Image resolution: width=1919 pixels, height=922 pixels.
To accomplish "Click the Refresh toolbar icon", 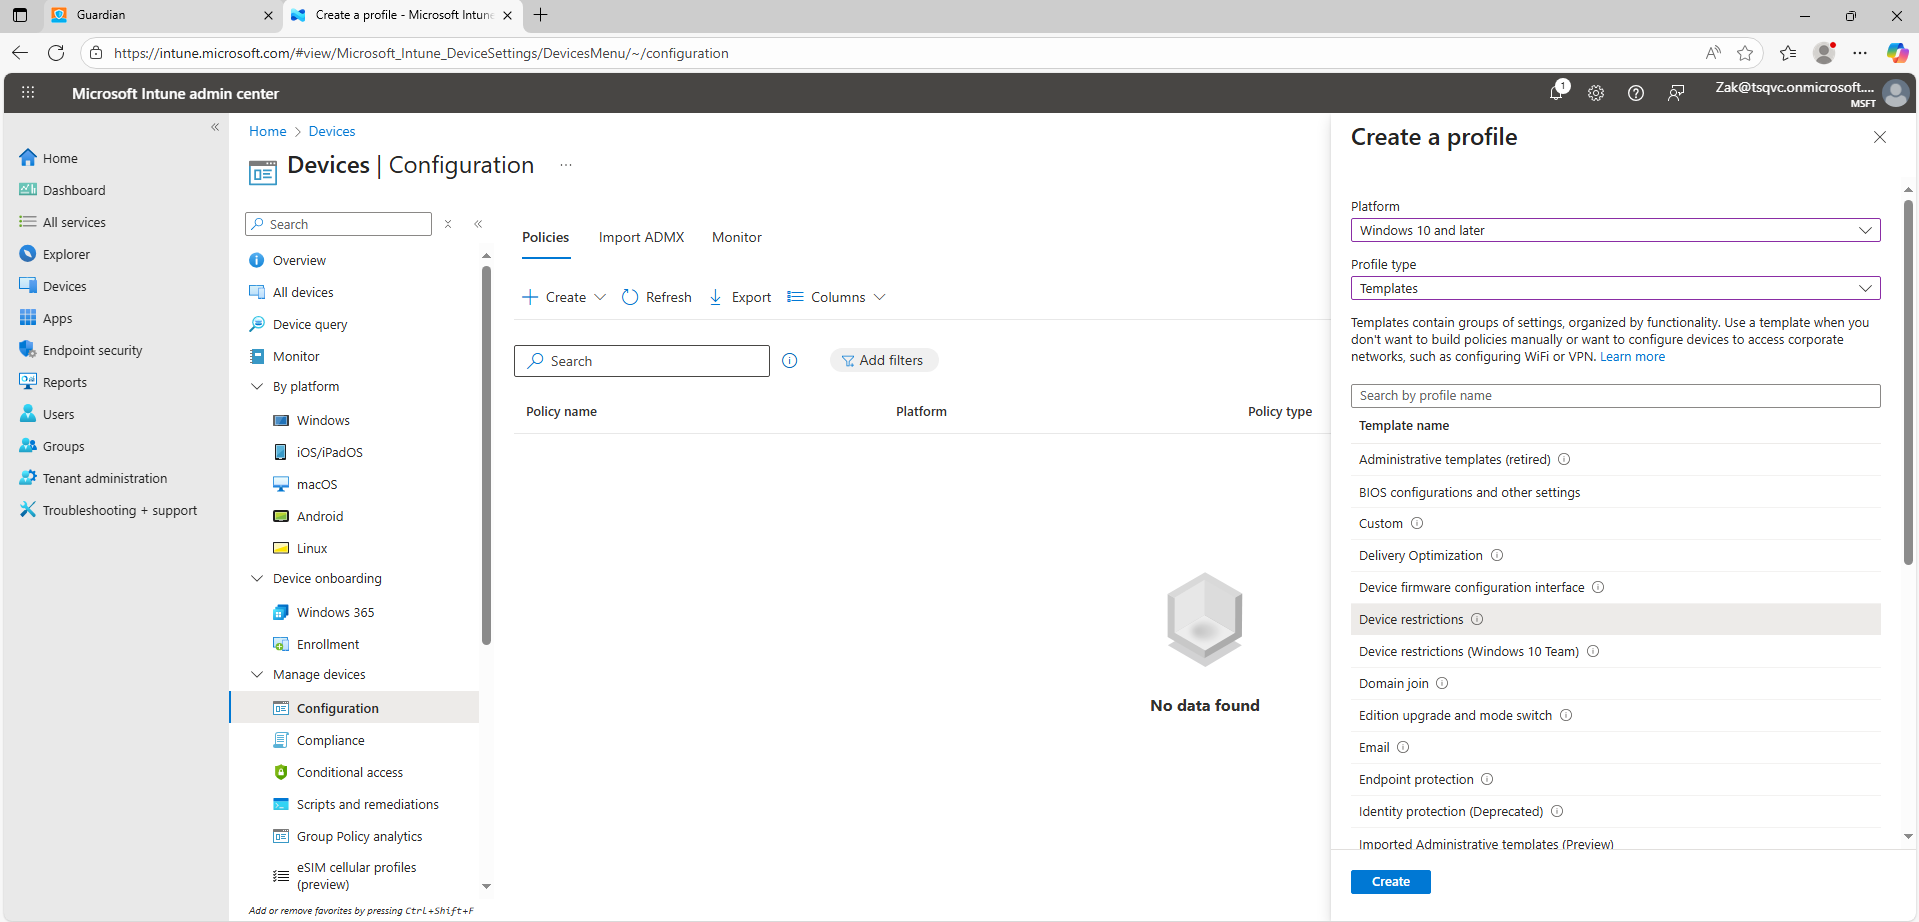I will point(630,297).
